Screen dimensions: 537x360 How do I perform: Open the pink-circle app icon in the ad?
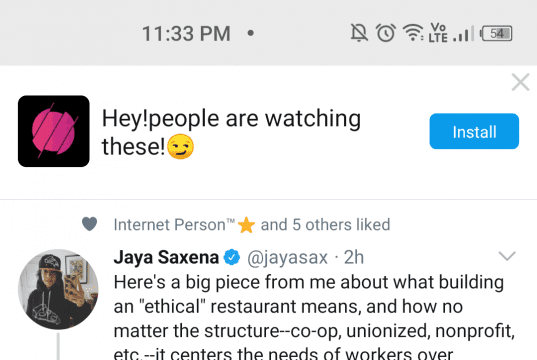[54, 131]
